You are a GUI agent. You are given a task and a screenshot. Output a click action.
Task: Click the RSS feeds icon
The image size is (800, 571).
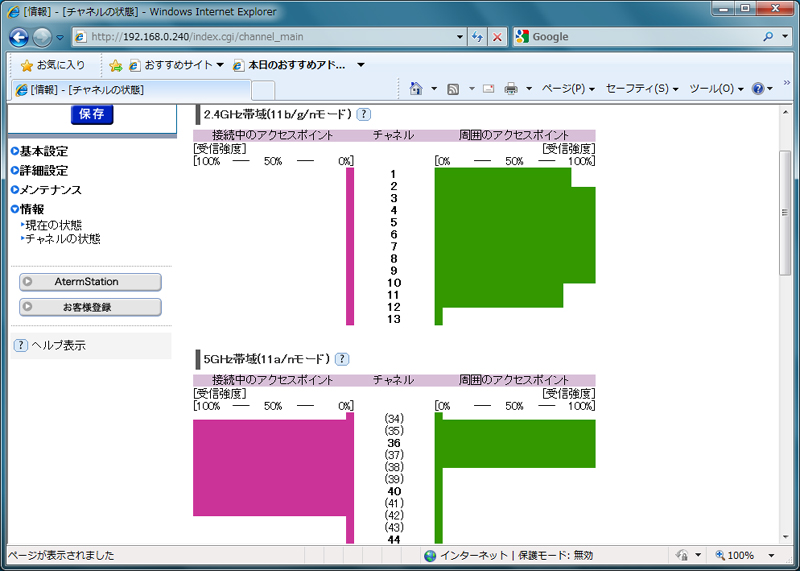(x=453, y=89)
